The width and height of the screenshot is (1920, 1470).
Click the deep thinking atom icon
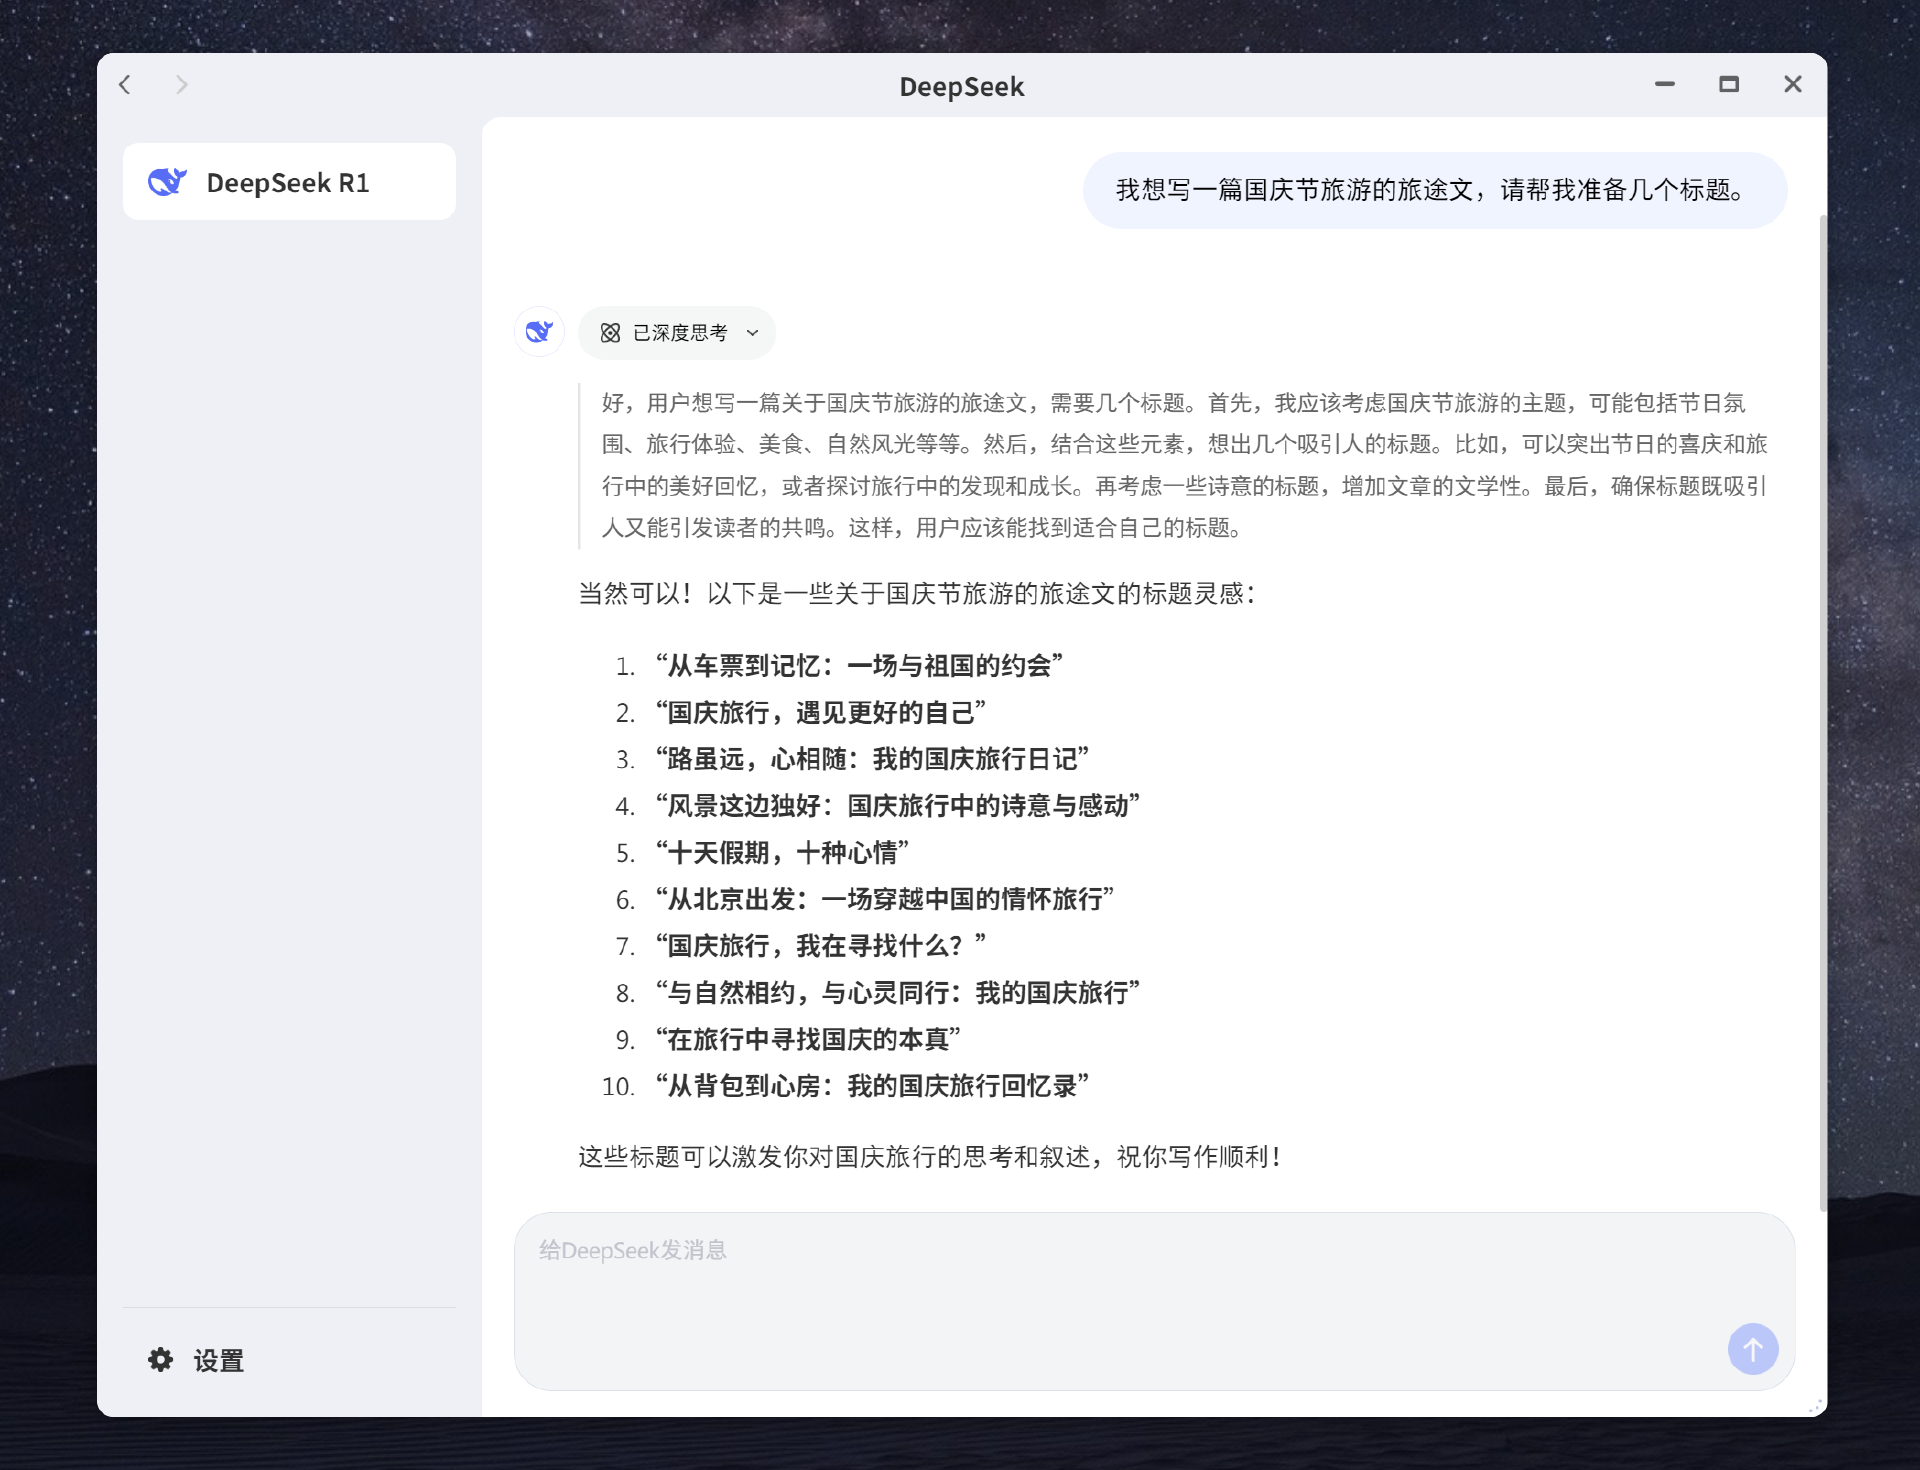pos(610,333)
